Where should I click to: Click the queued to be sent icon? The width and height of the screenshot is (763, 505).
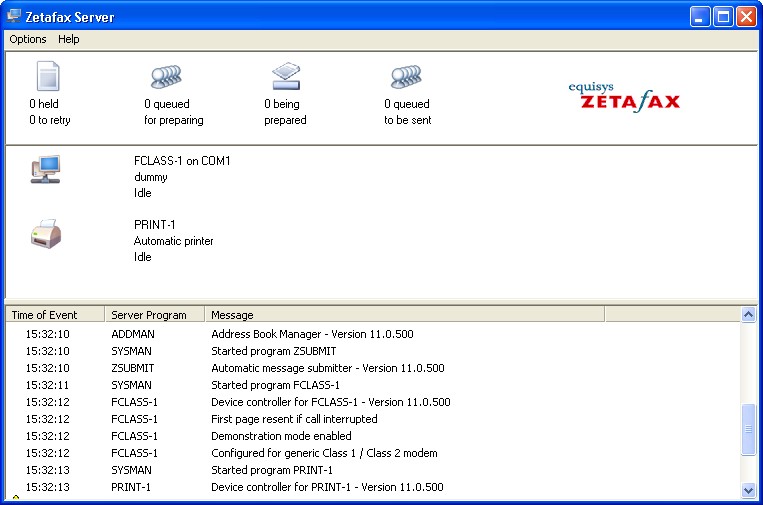click(x=406, y=77)
